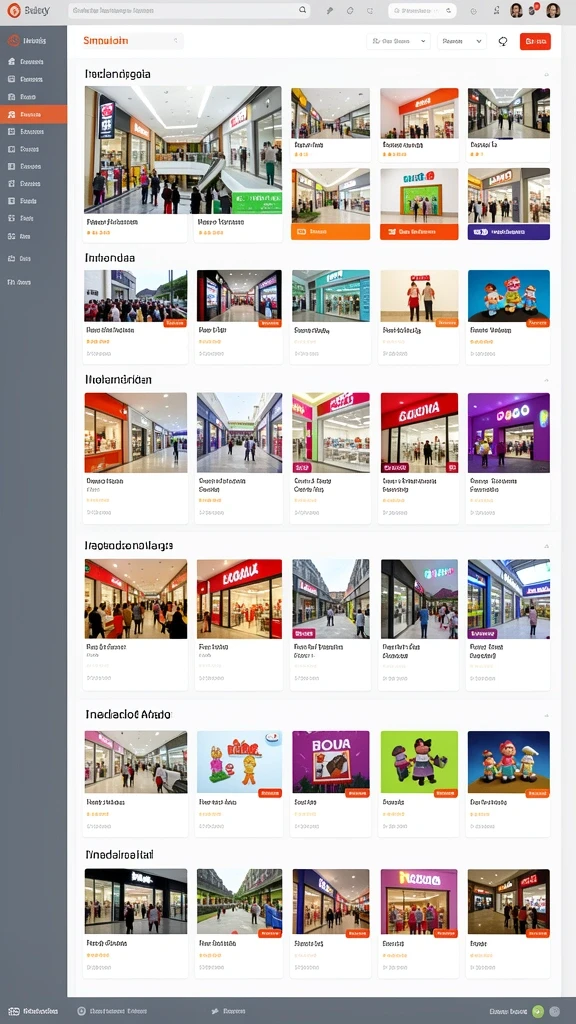Screen dimensions: 576x1024
Task: Open the first dropdown left of the orange button
Action: pyautogui.click(x=398, y=41)
